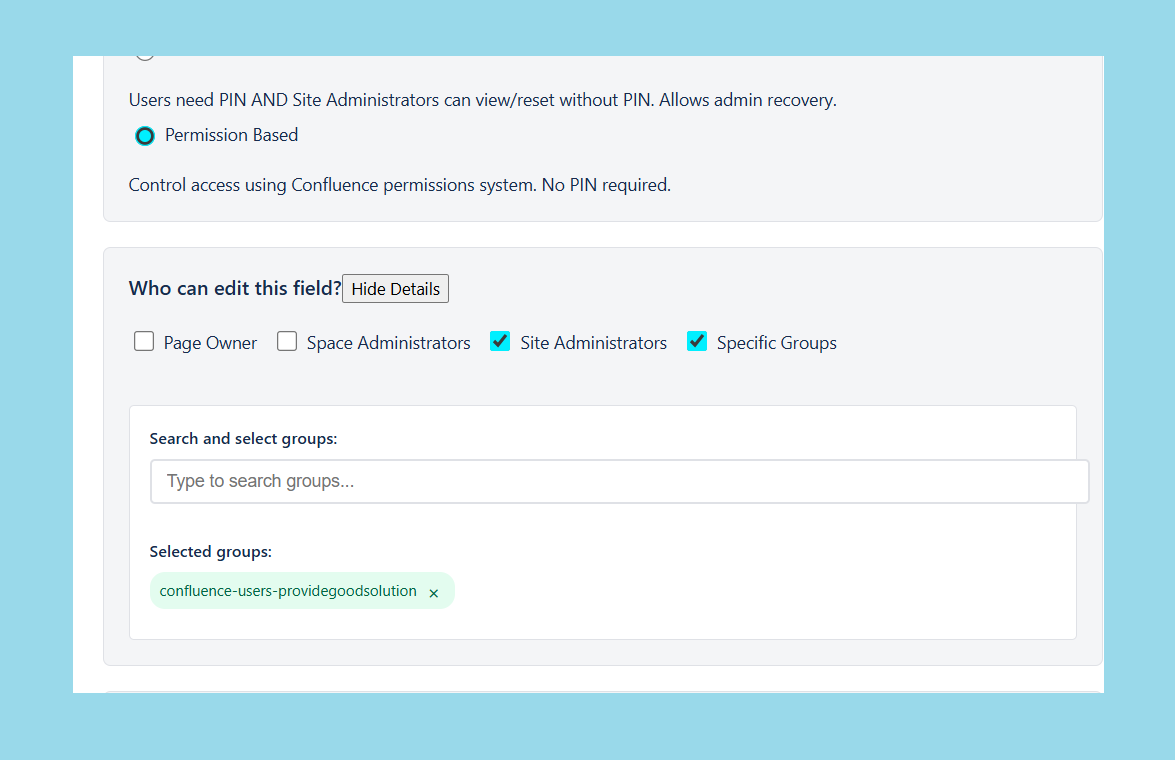
Task: Click the 'Site Administrators' label text
Action: click(x=593, y=343)
